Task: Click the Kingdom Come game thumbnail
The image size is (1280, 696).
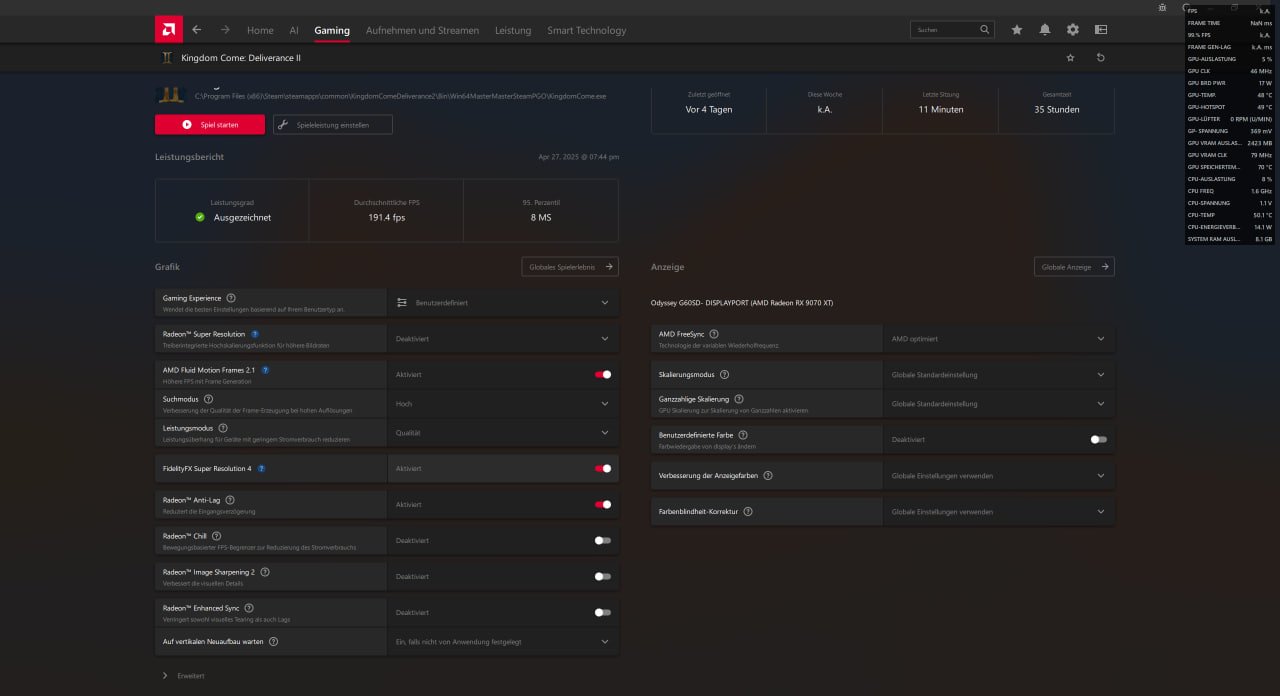Action: pos(170,94)
